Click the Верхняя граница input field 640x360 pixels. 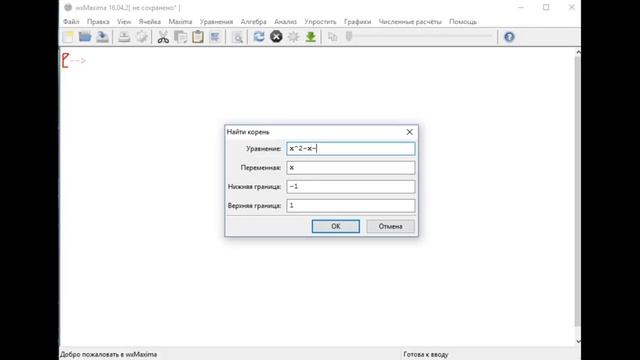click(351, 205)
